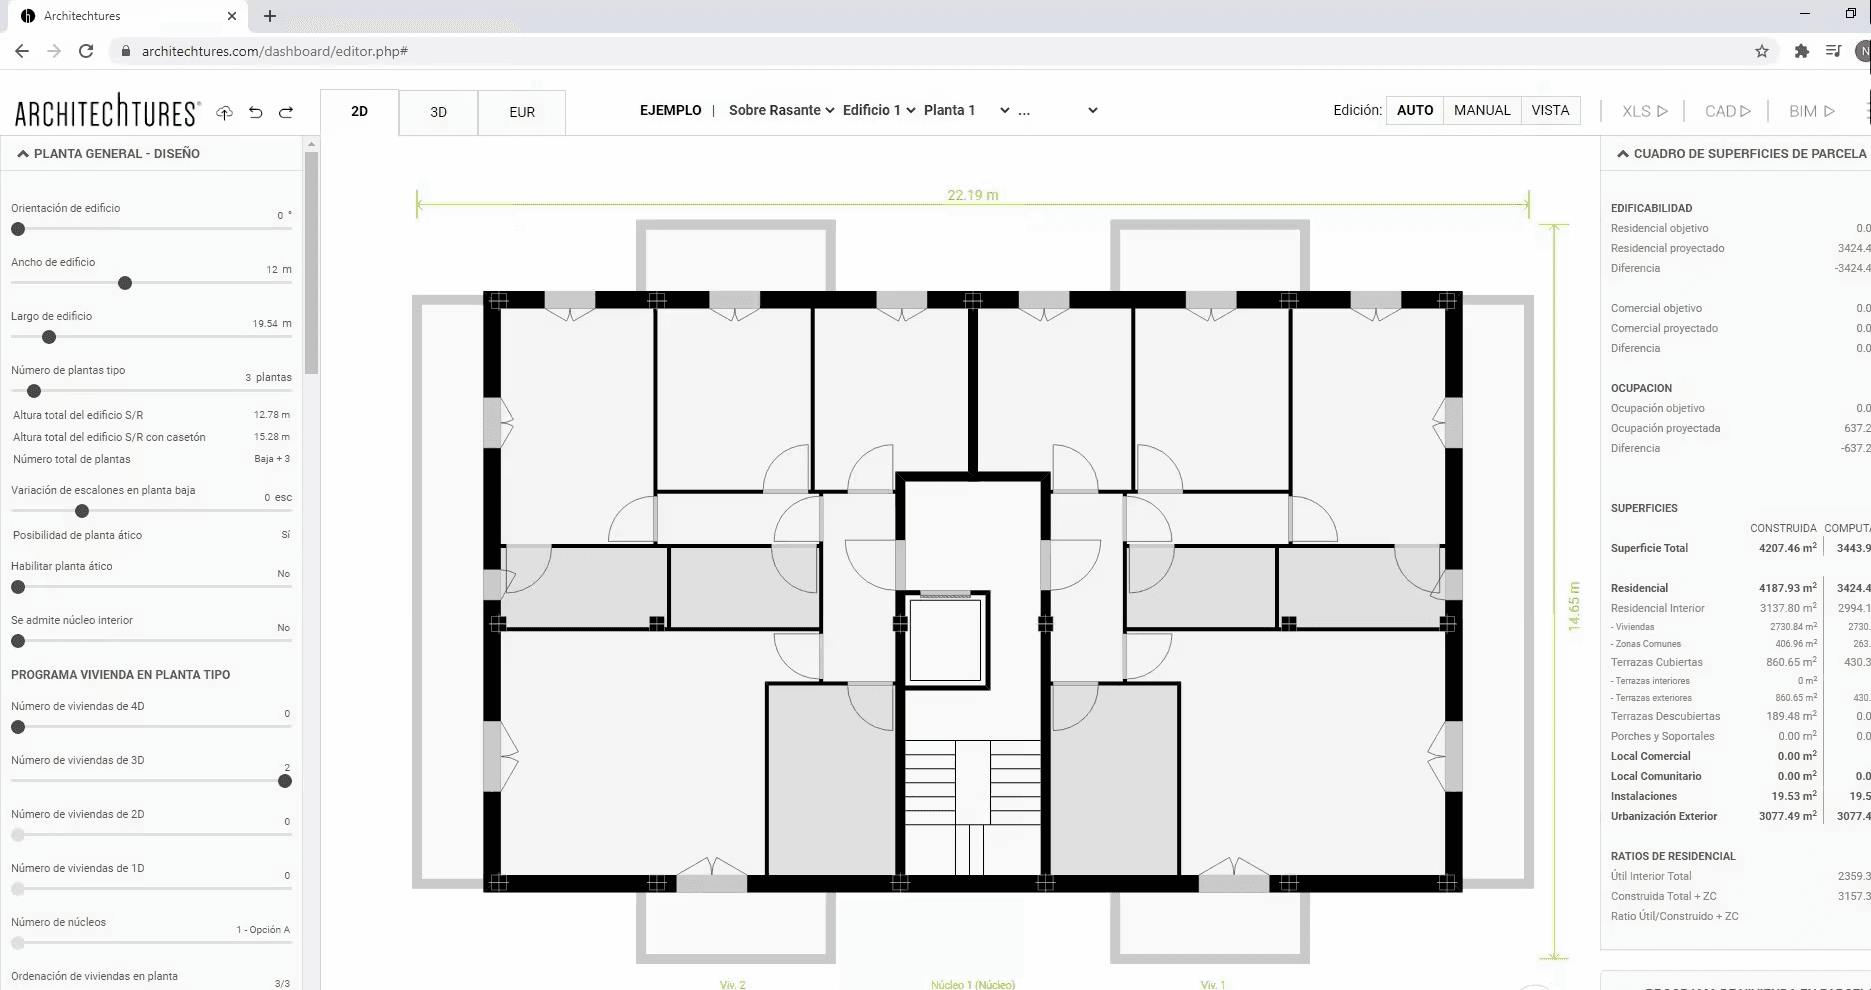
Task: Toggle Se admite núcleo interior switch
Action: (x=18, y=641)
